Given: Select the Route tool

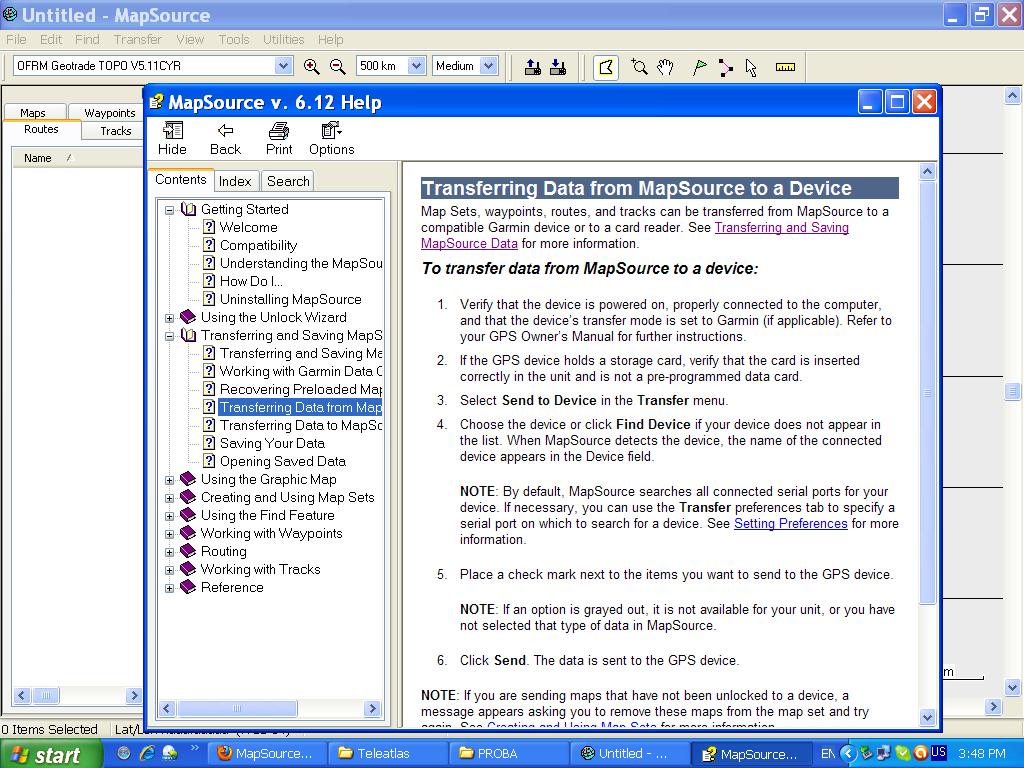Looking at the screenshot, I should [725, 67].
